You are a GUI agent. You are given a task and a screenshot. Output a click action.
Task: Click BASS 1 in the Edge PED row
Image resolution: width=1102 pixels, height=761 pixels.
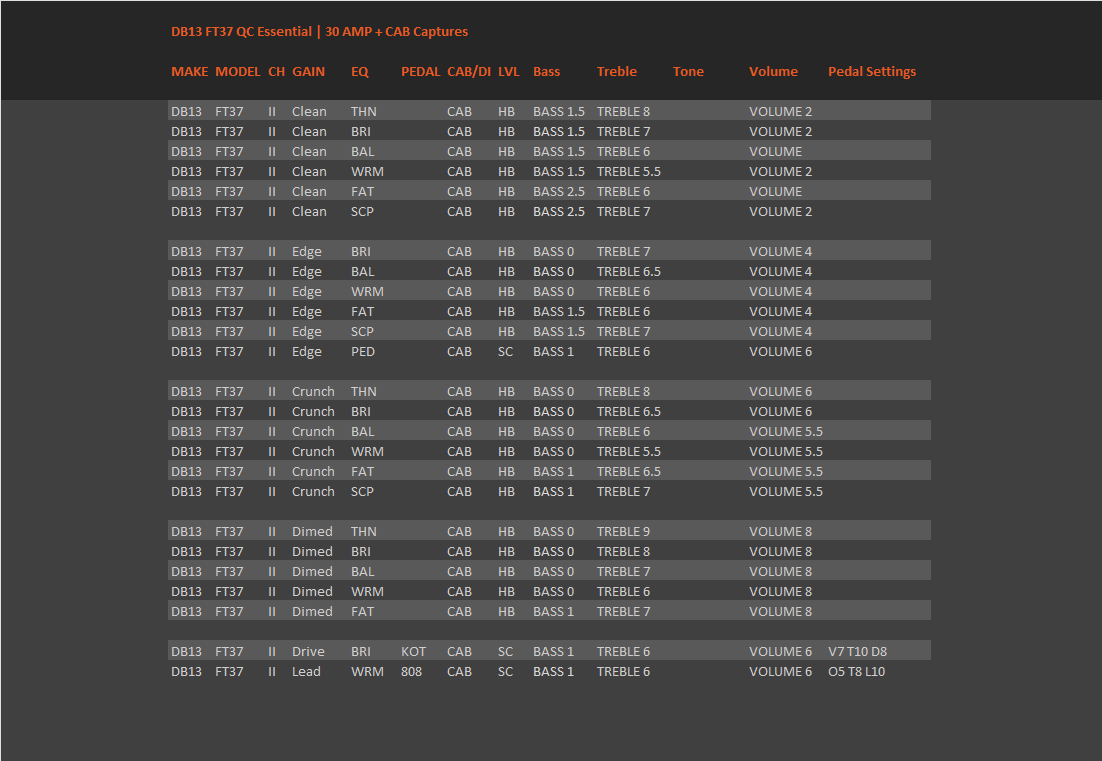(553, 351)
